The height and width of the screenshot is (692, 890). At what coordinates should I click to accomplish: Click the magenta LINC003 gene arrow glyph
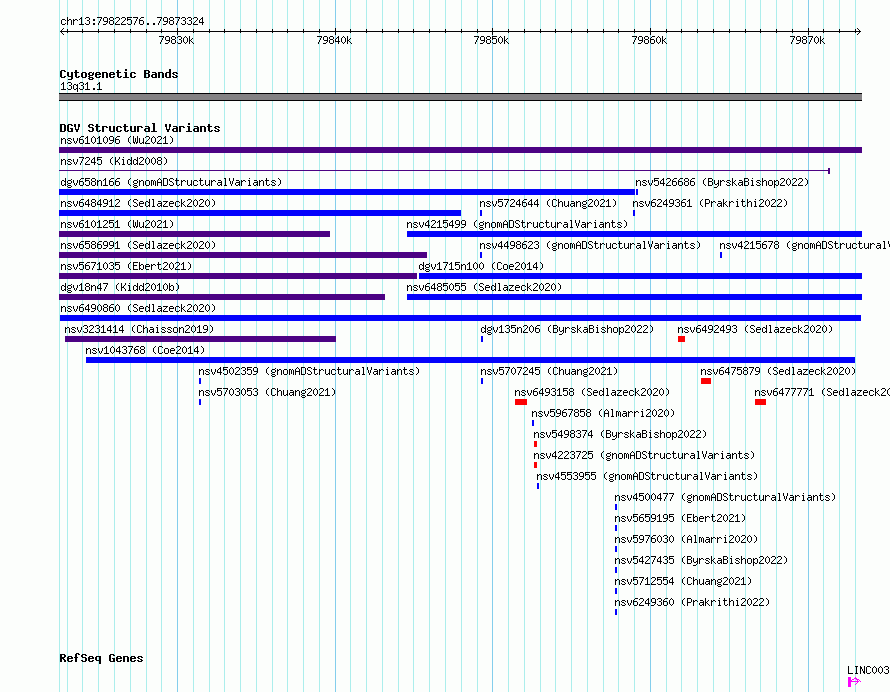click(854, 682)
